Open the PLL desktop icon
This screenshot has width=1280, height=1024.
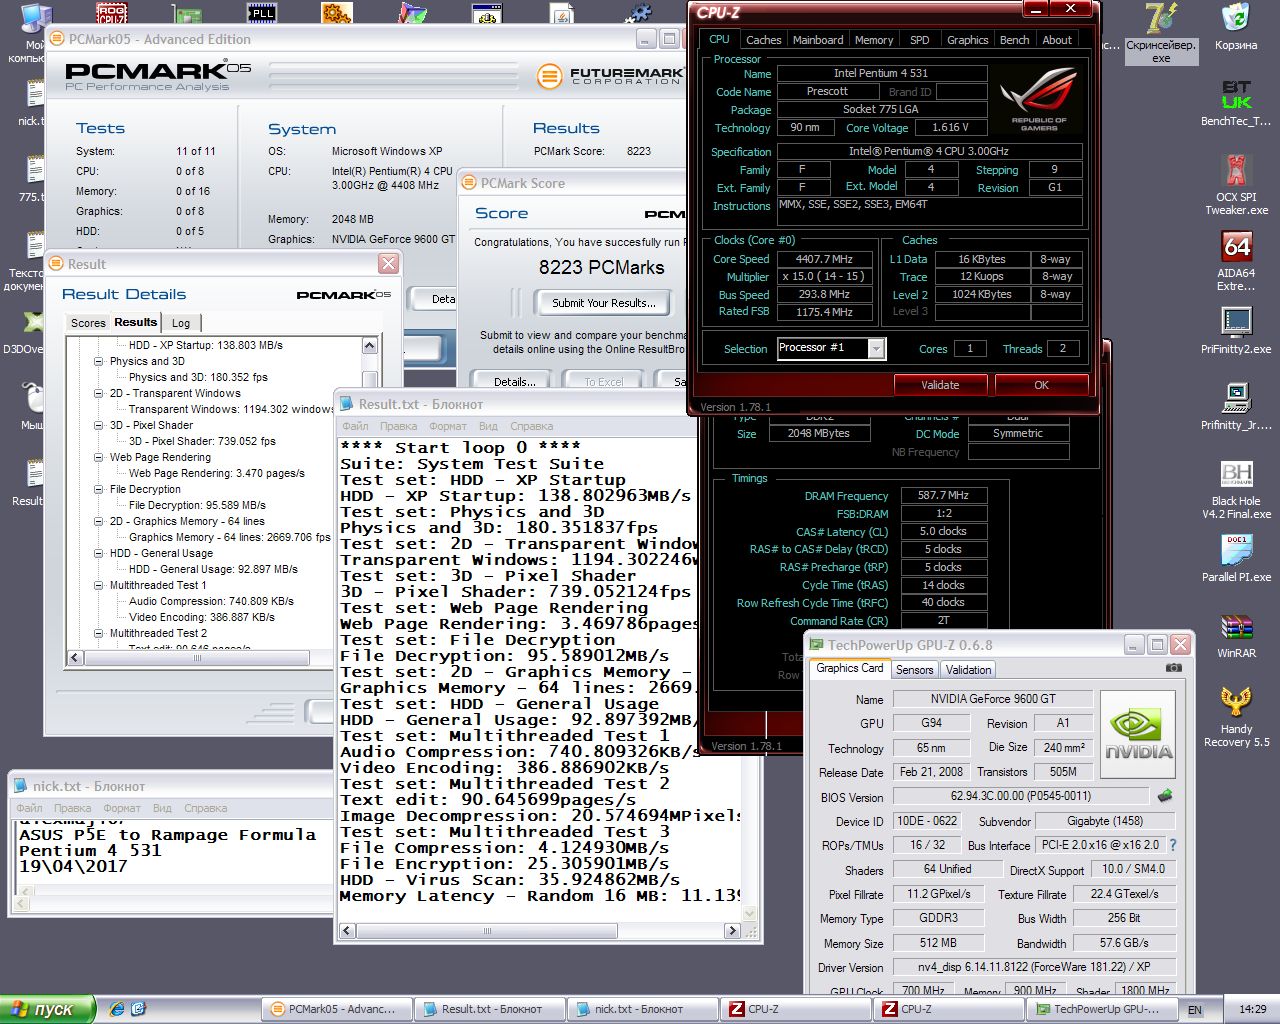click(x=262, y=12)
